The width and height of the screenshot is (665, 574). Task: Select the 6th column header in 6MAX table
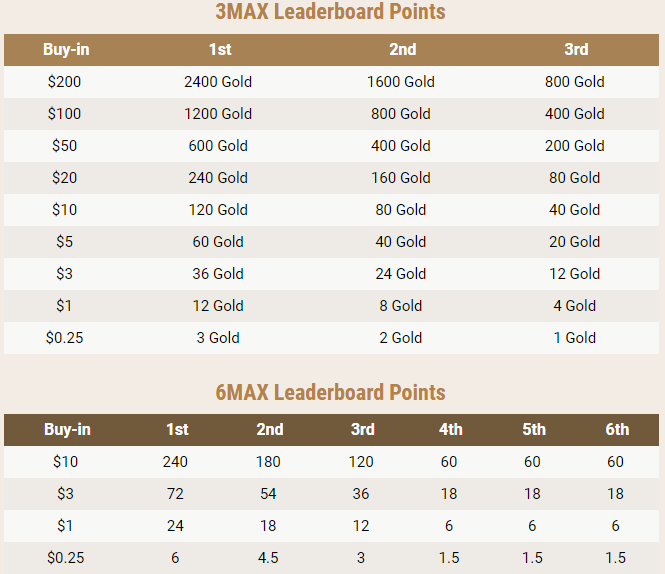[x=617, y=429]
